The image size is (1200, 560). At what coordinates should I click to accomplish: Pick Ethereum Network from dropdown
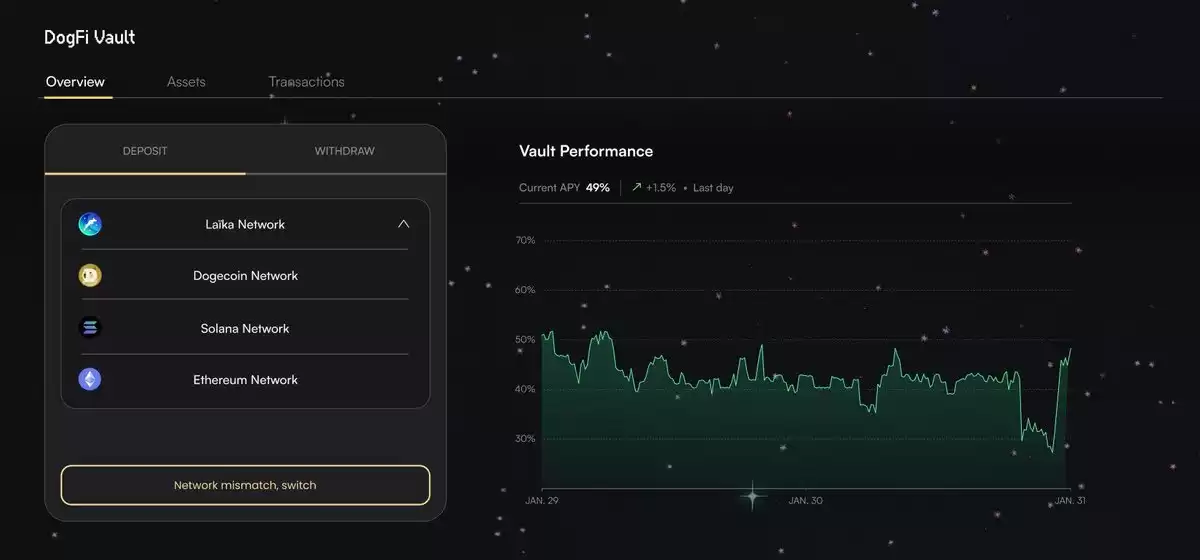pos(245,380)
